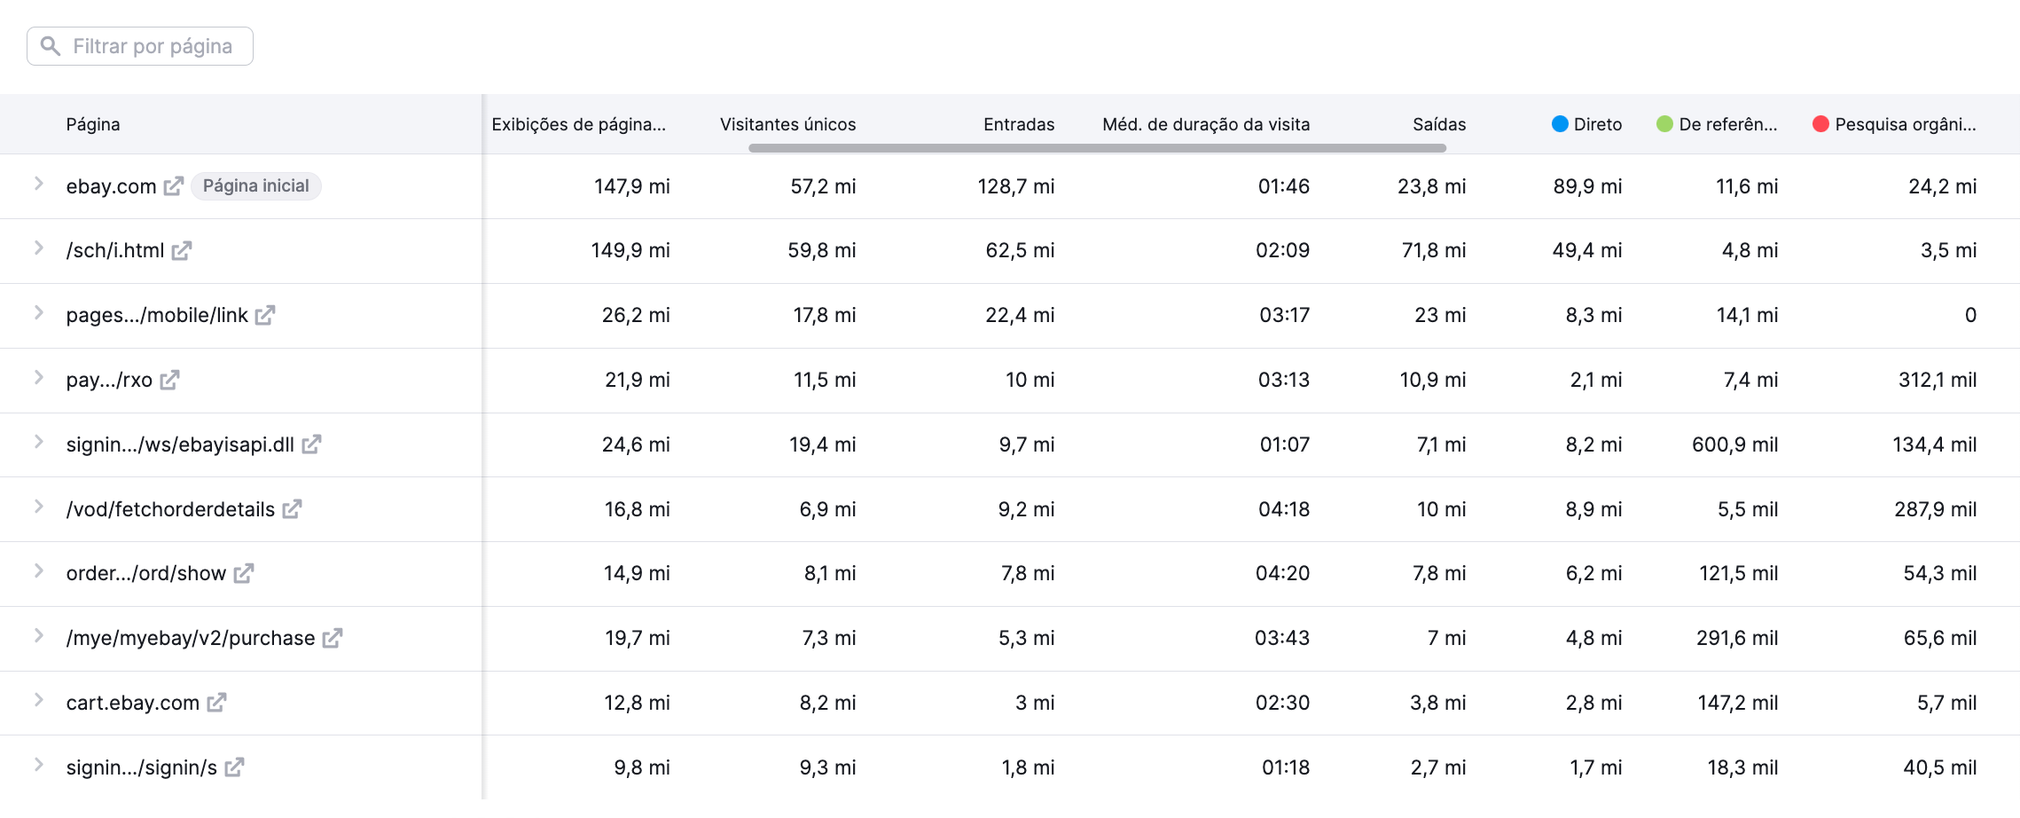This screenshot has width=2020, height=818.
Task: Expand the pages.../mobile/link row
Action: (38, 313)
